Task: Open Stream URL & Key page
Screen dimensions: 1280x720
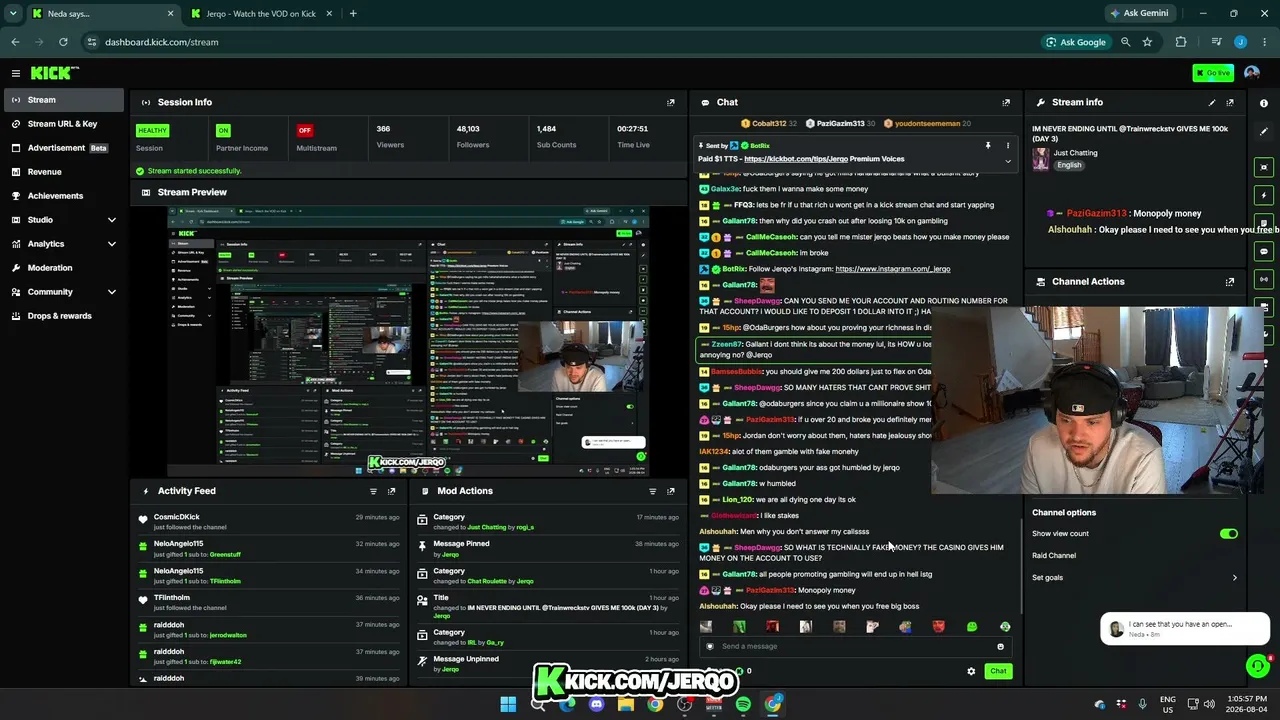Action: click(64, 124)
